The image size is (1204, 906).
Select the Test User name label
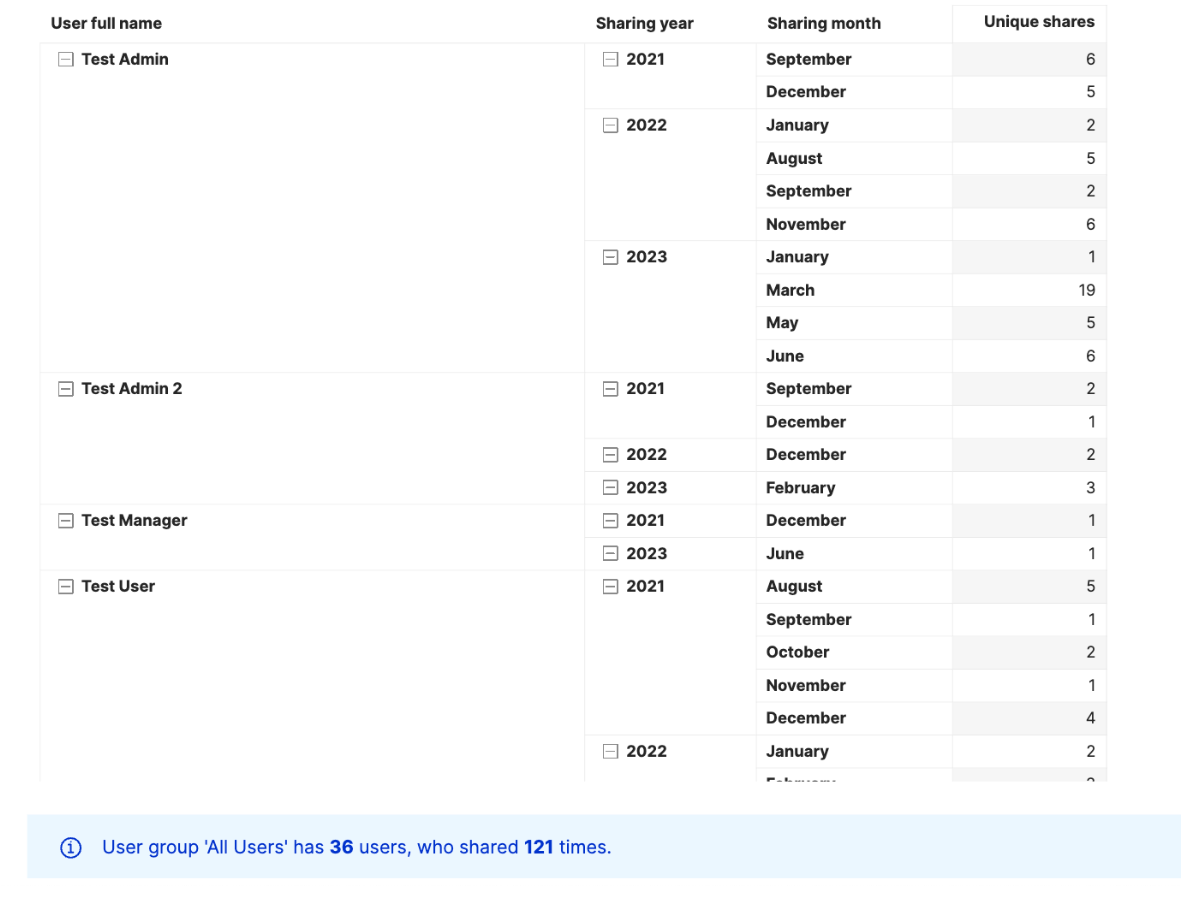click(118, 586)
